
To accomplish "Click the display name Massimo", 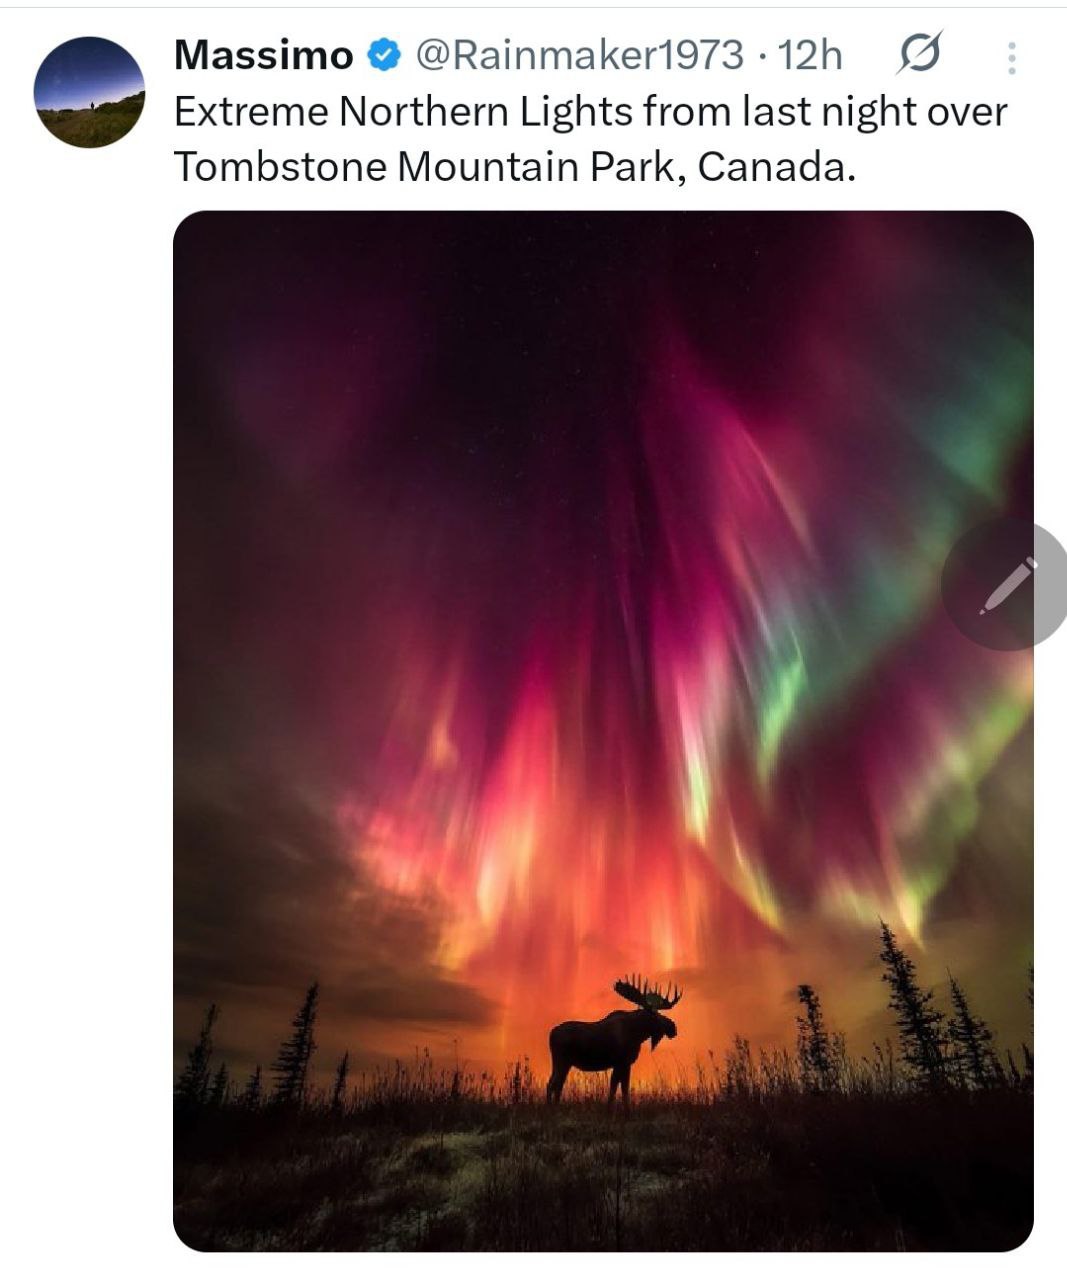I will pos(263,56).
